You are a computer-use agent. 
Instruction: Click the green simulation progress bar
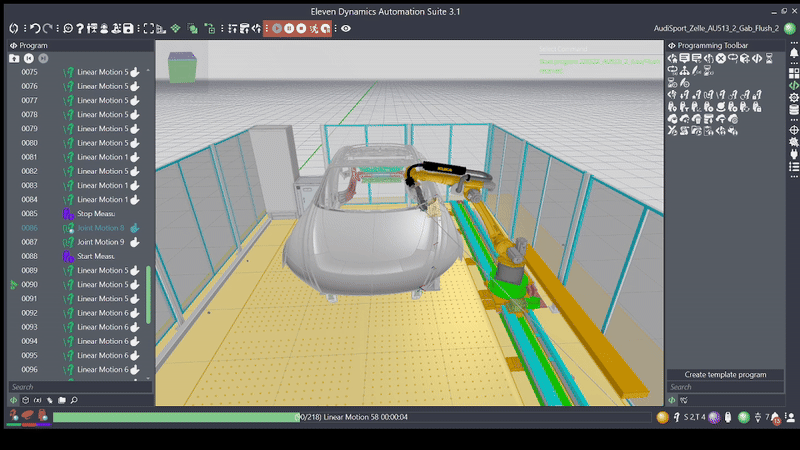pyautogui.click(x=176, y=417)
